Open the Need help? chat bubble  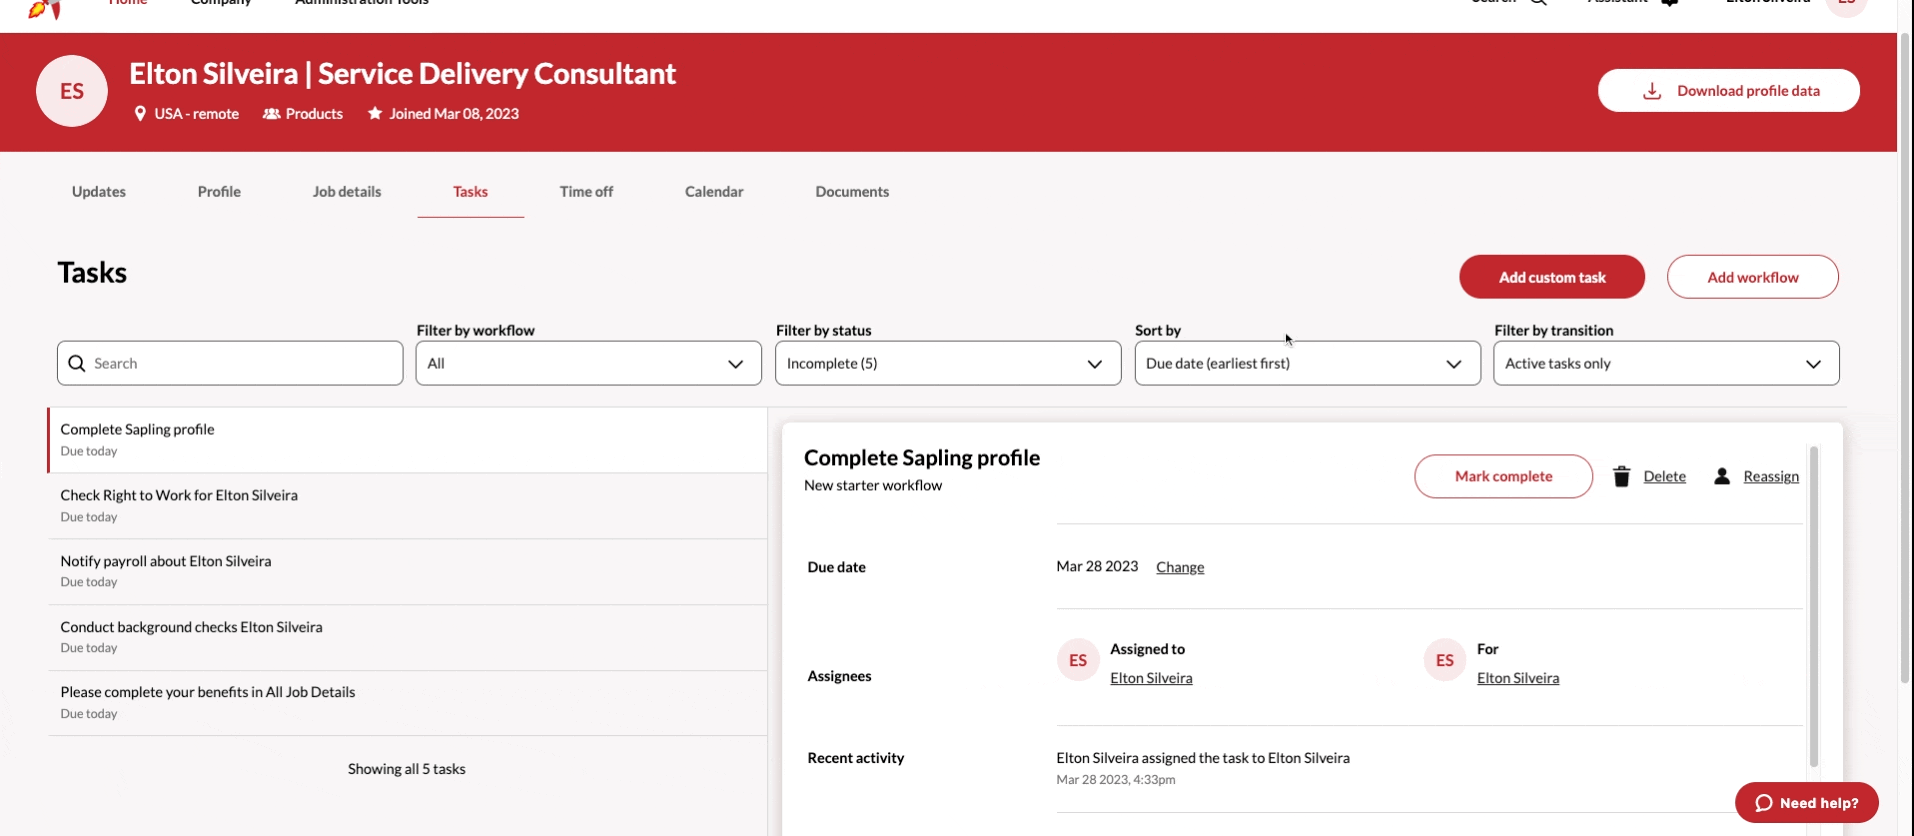(x=1806, y=803)
